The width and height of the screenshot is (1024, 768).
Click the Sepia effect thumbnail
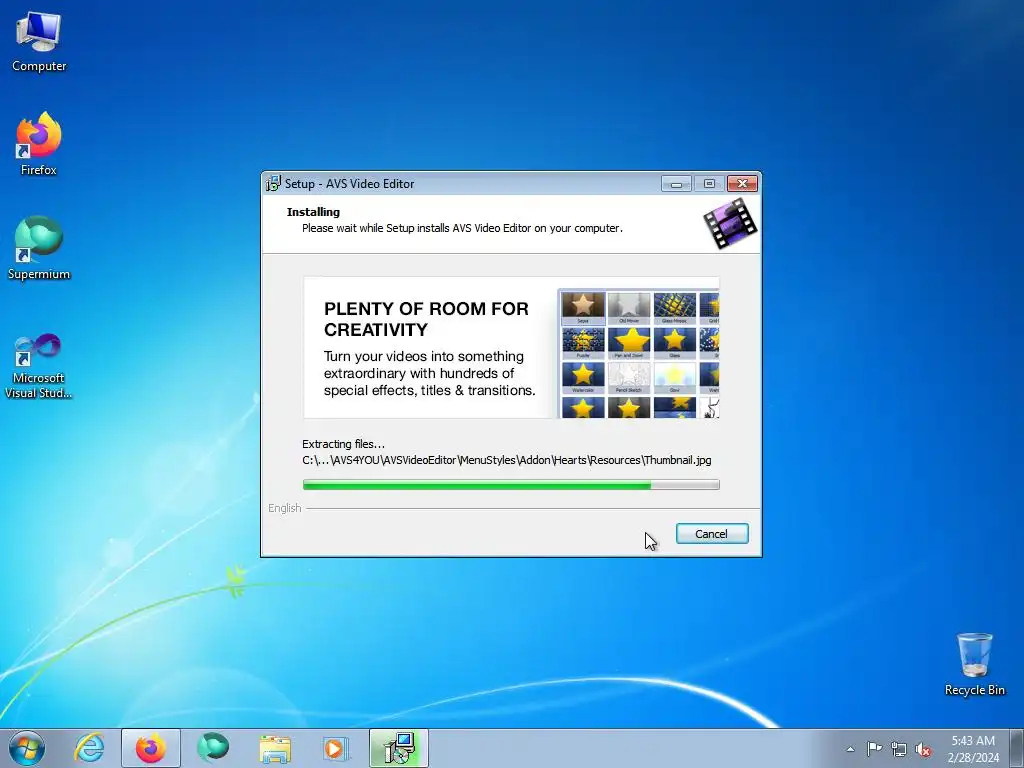pyautogui.click(x=583, y=308)
